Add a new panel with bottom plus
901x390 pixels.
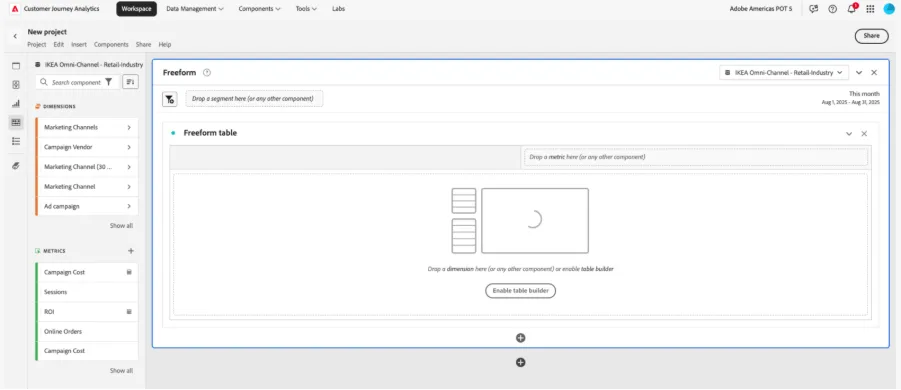point(521,362)
